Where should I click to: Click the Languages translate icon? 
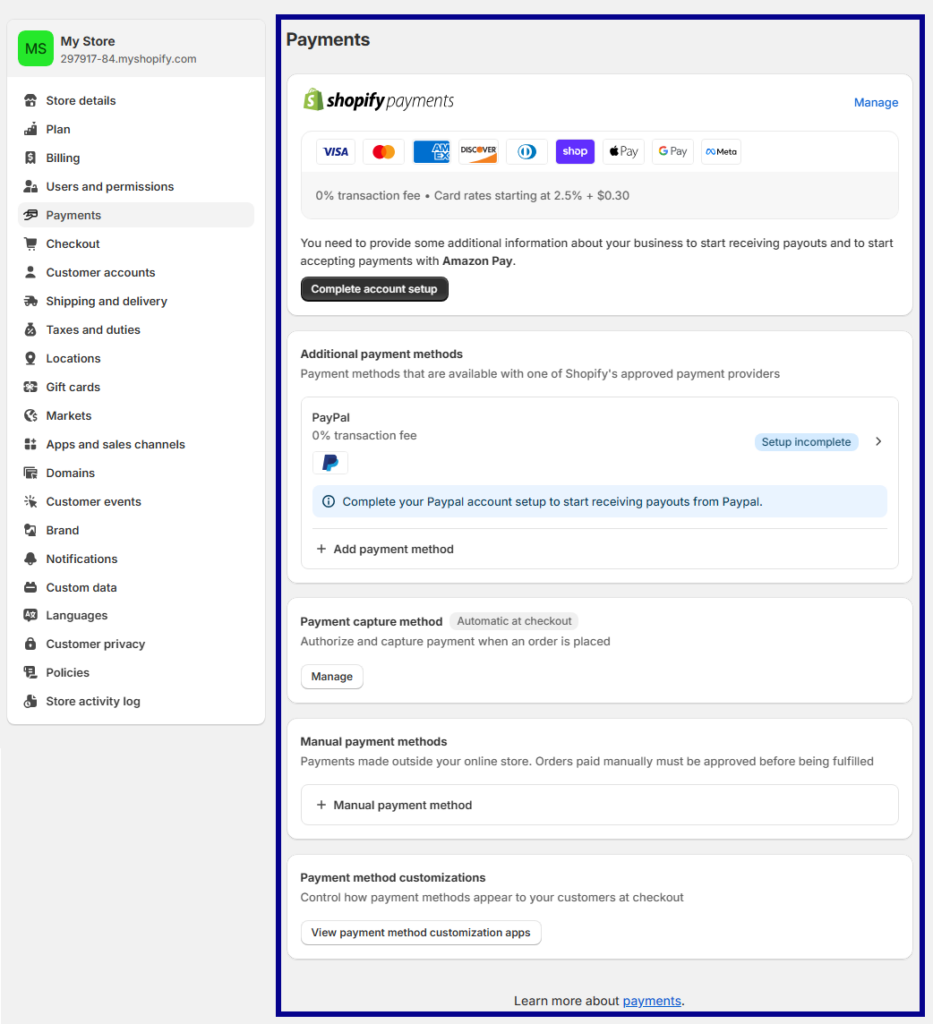pyautogui.click(x=30, y=615)
